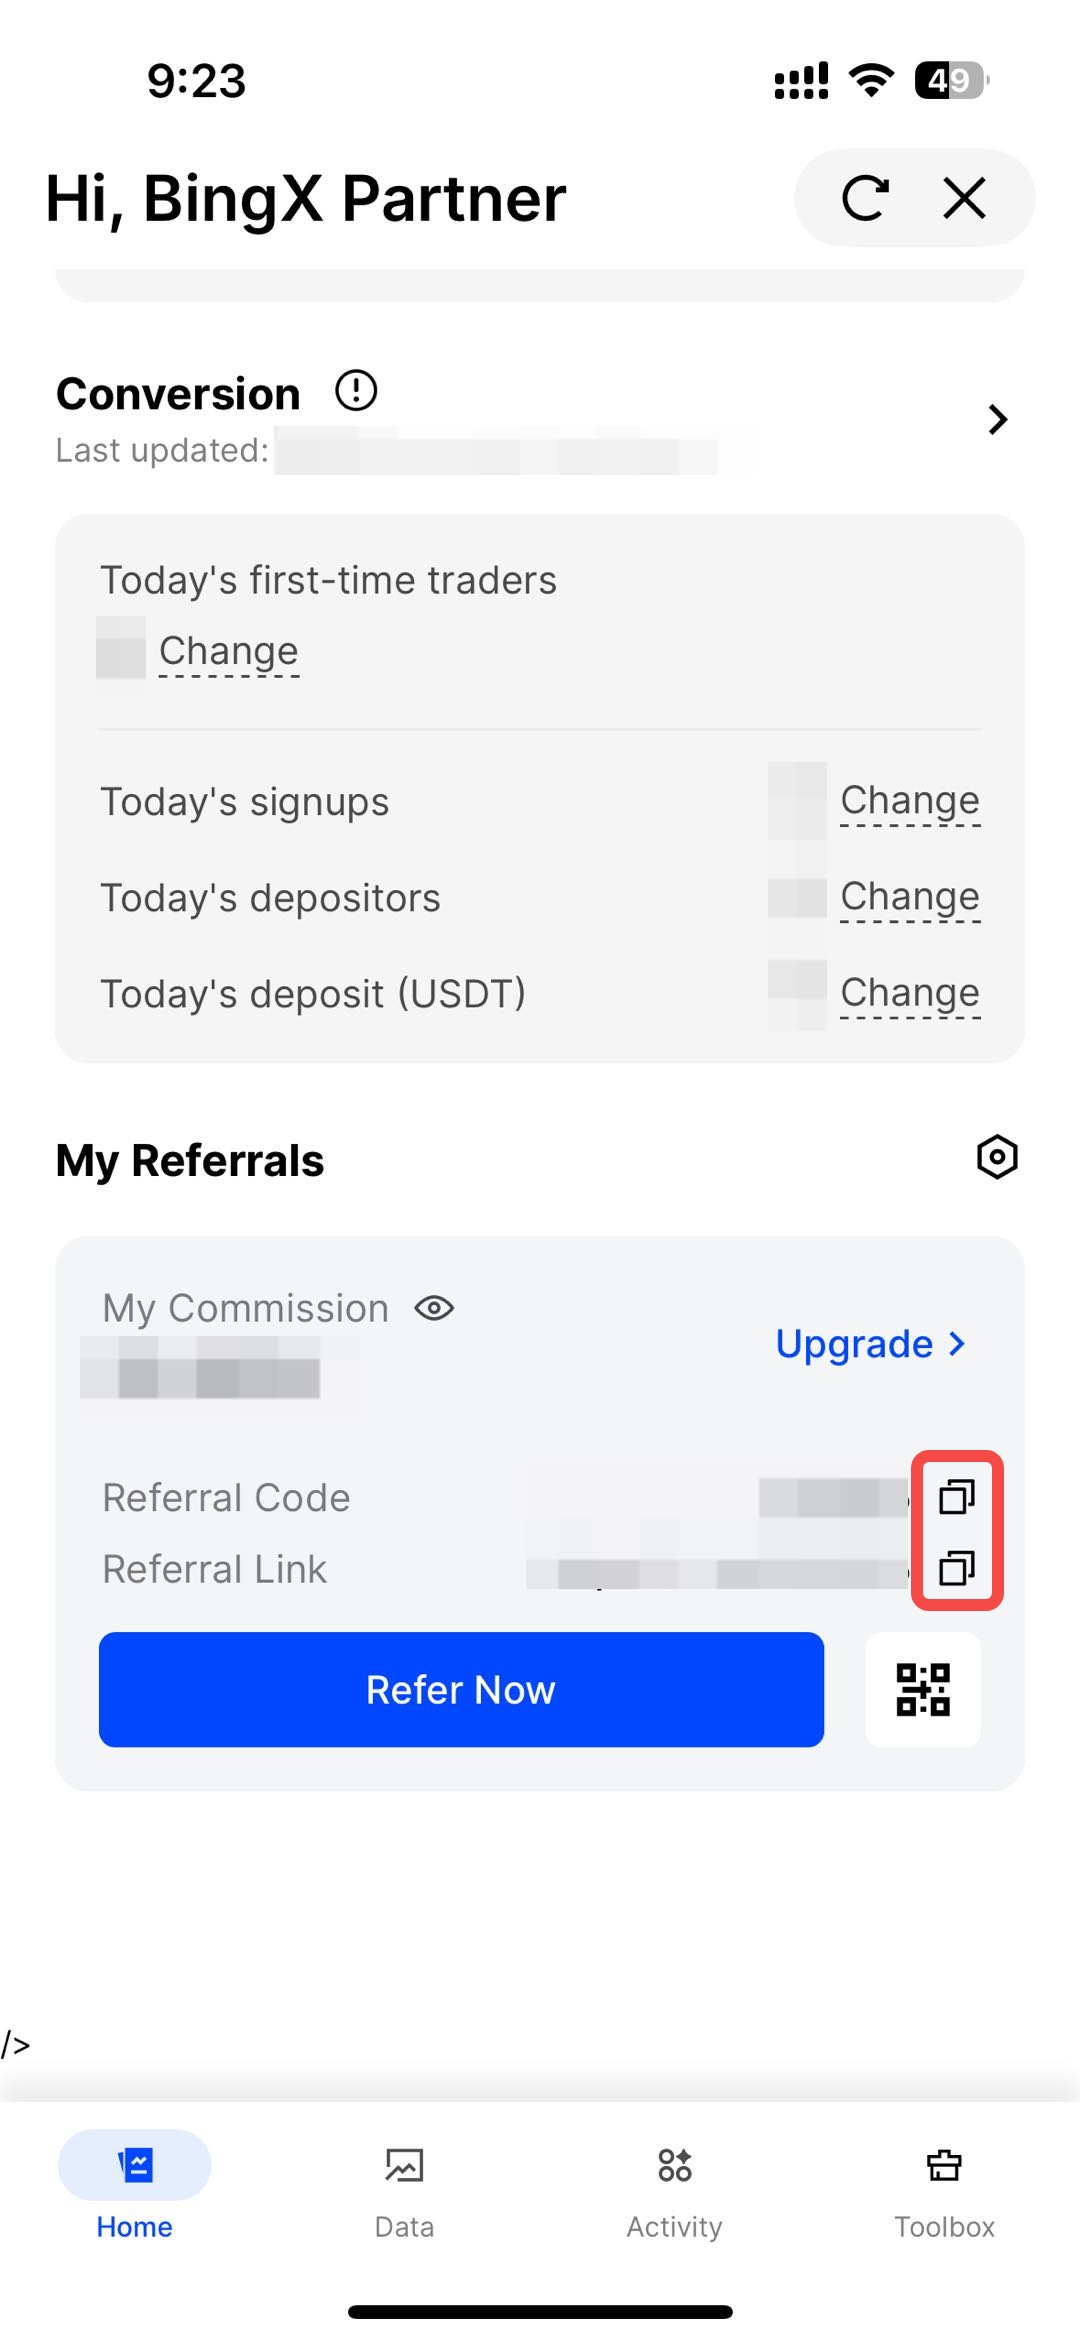1080x2341 pixels.
Task: Tap the refresh icon in header
Action: coord(865,198)
